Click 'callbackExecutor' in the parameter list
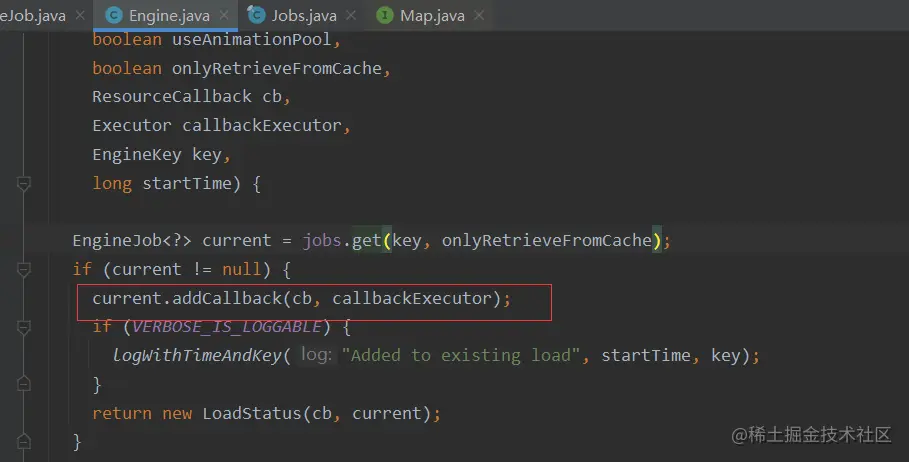The width and height of the screenshot is (909, 462). [262, 125]
